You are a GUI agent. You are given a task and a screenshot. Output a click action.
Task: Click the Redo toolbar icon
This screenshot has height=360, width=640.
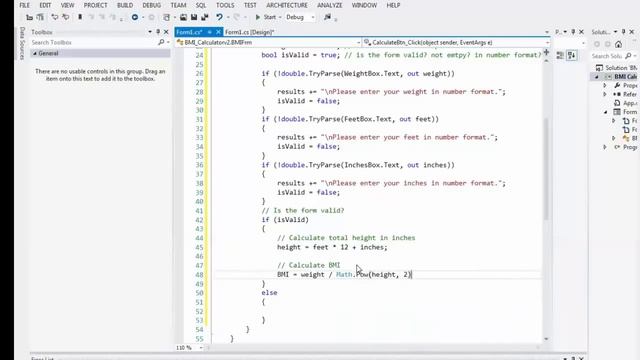coord(236,17)
